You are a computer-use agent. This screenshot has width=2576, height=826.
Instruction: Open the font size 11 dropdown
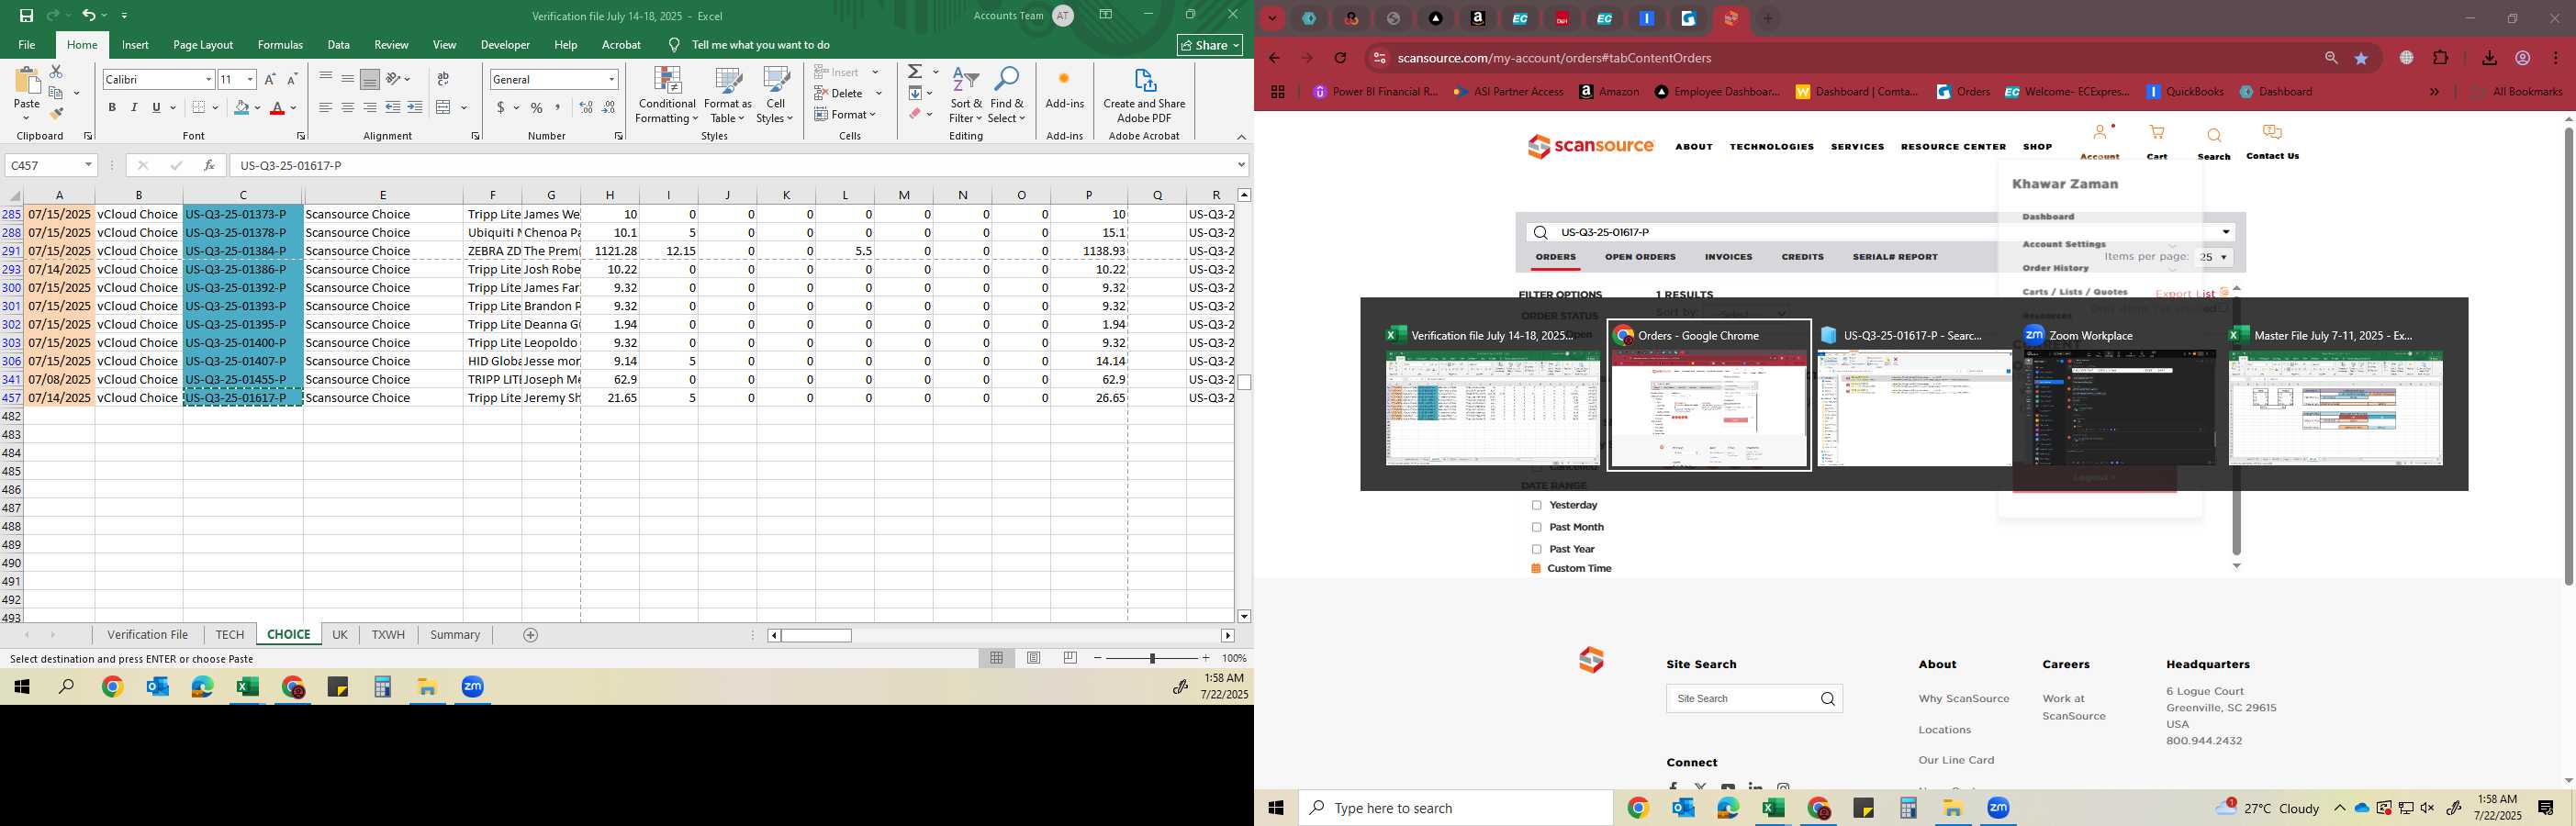(250, 79)
